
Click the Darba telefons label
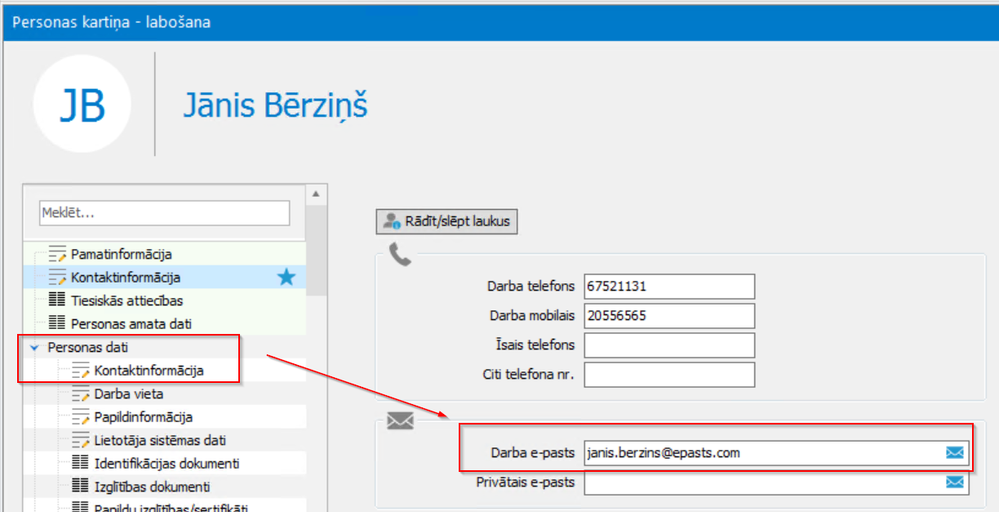[x=532, y=286]
